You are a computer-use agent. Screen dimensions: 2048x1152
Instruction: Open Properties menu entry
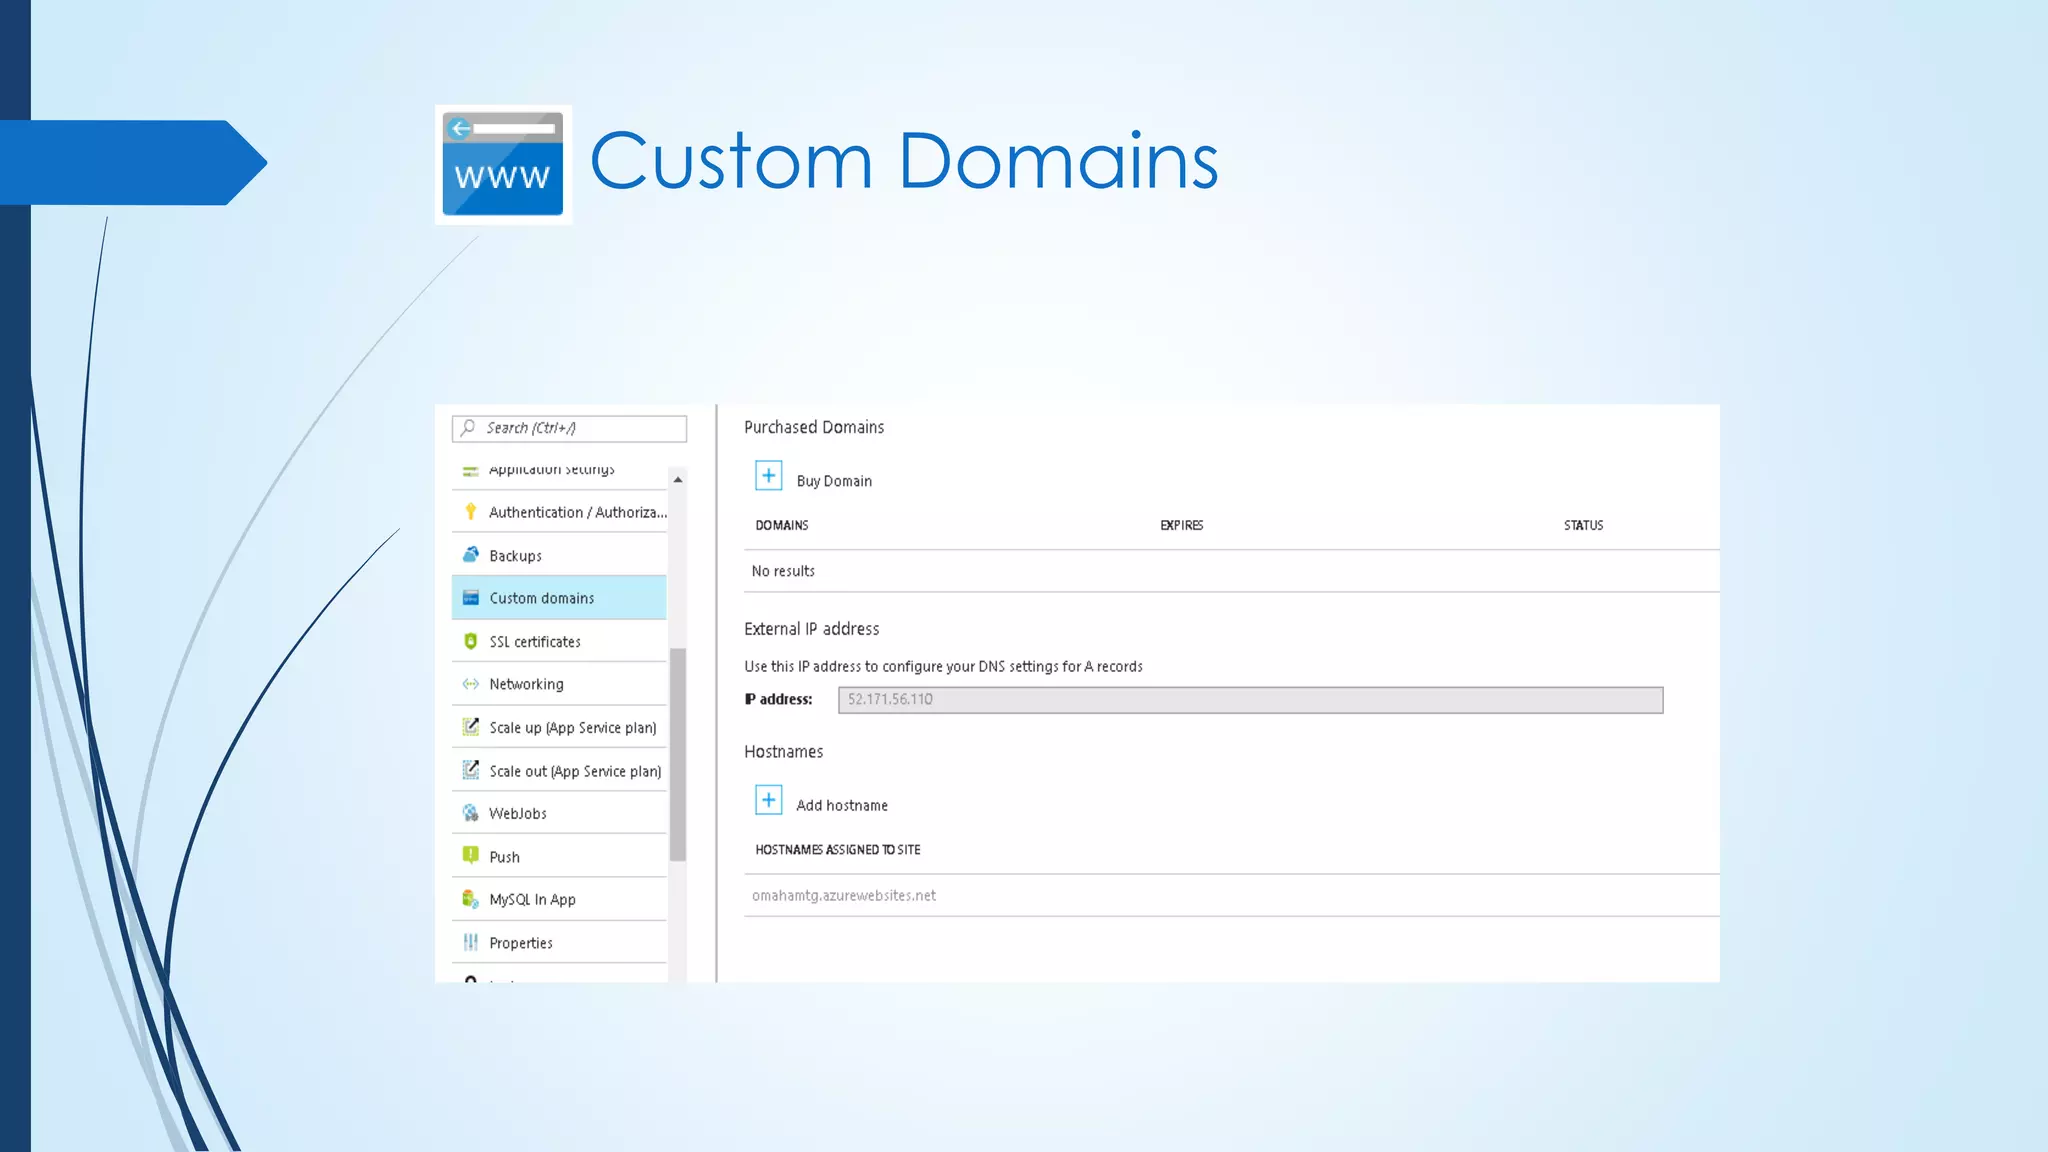(559, 942)
